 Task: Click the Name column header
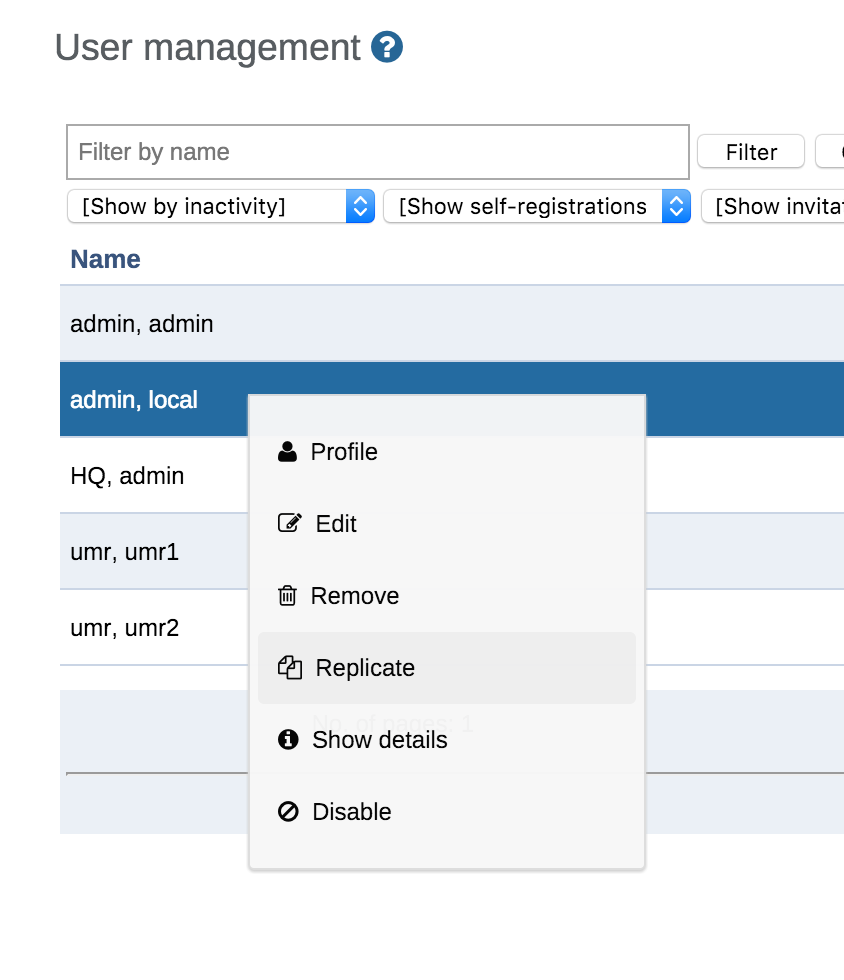(105, 259)
